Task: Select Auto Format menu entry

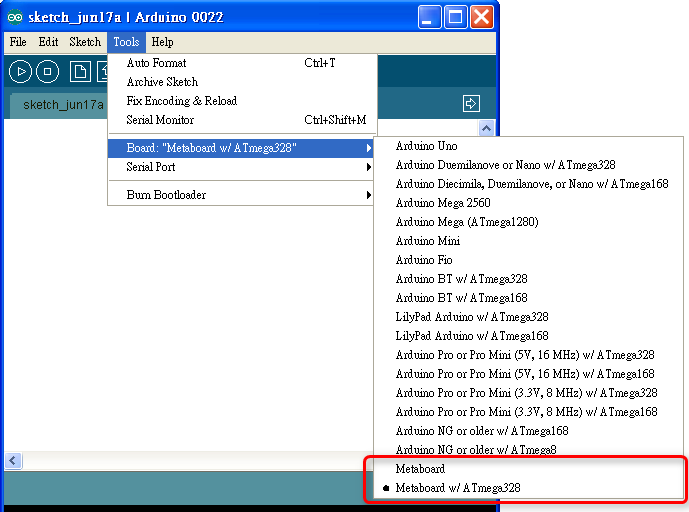Action: click(243, 63)
